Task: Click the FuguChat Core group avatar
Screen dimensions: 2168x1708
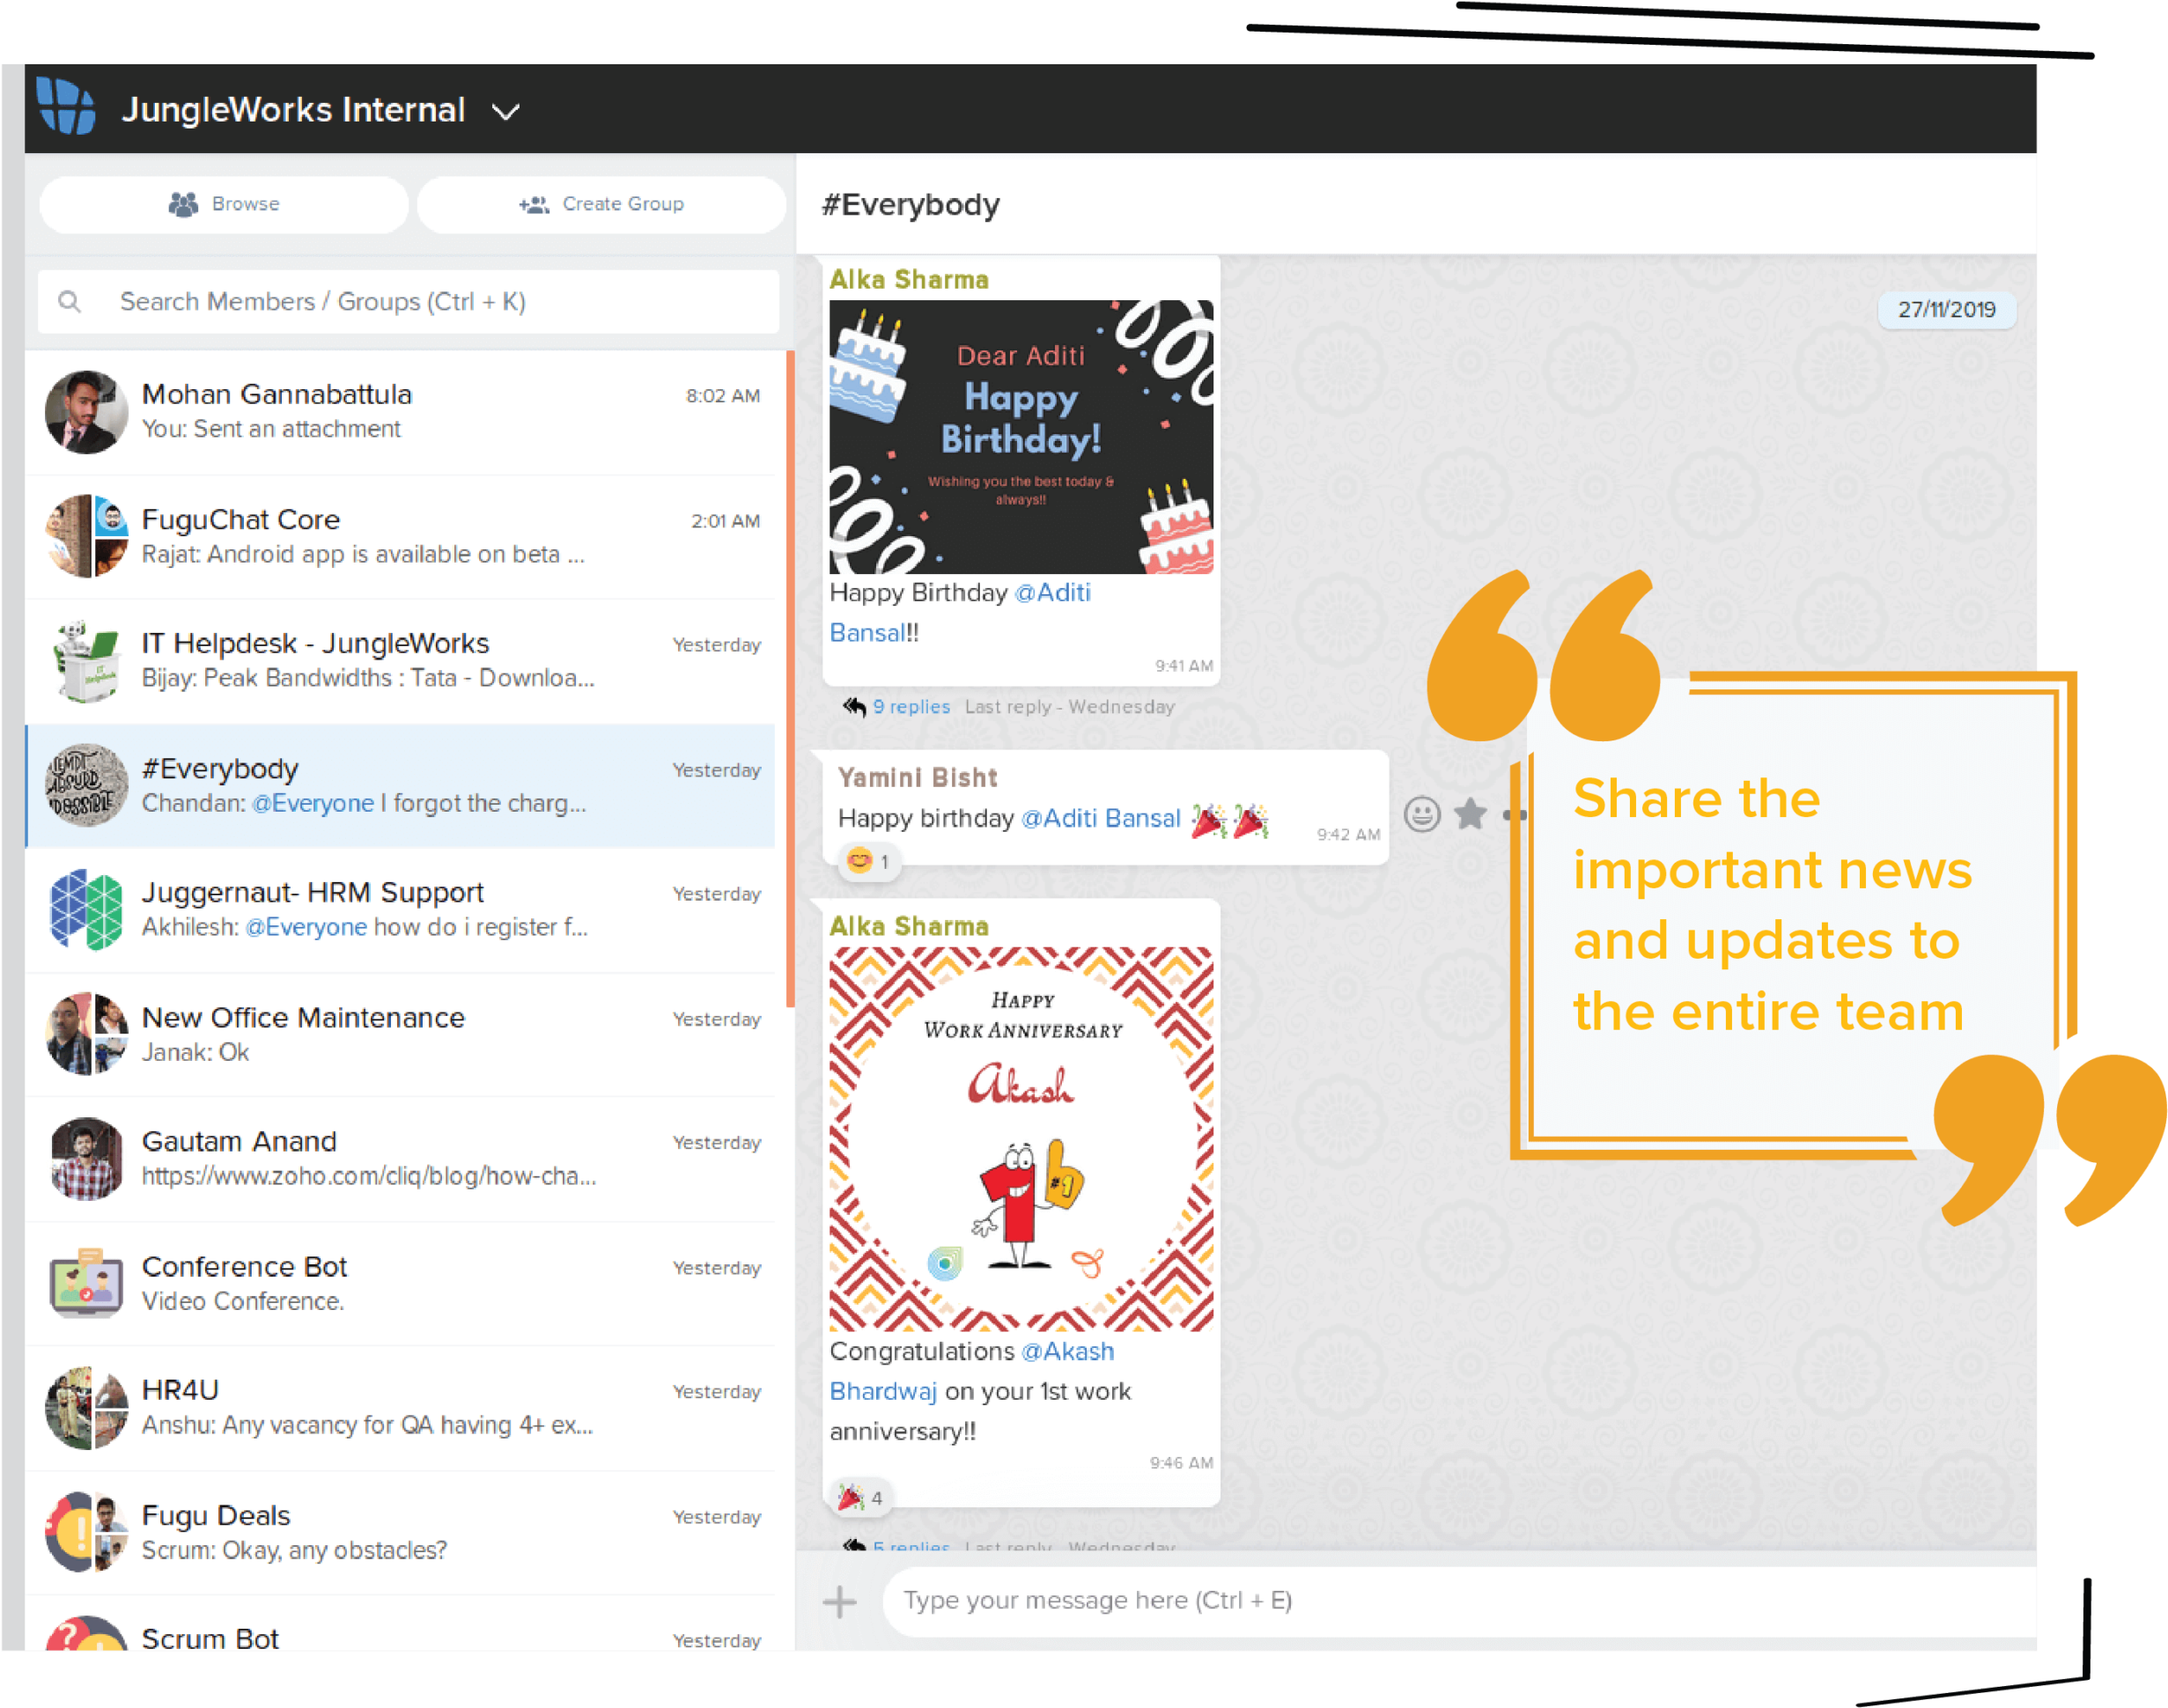Action: pyautogui.click(x=86, y=536)
